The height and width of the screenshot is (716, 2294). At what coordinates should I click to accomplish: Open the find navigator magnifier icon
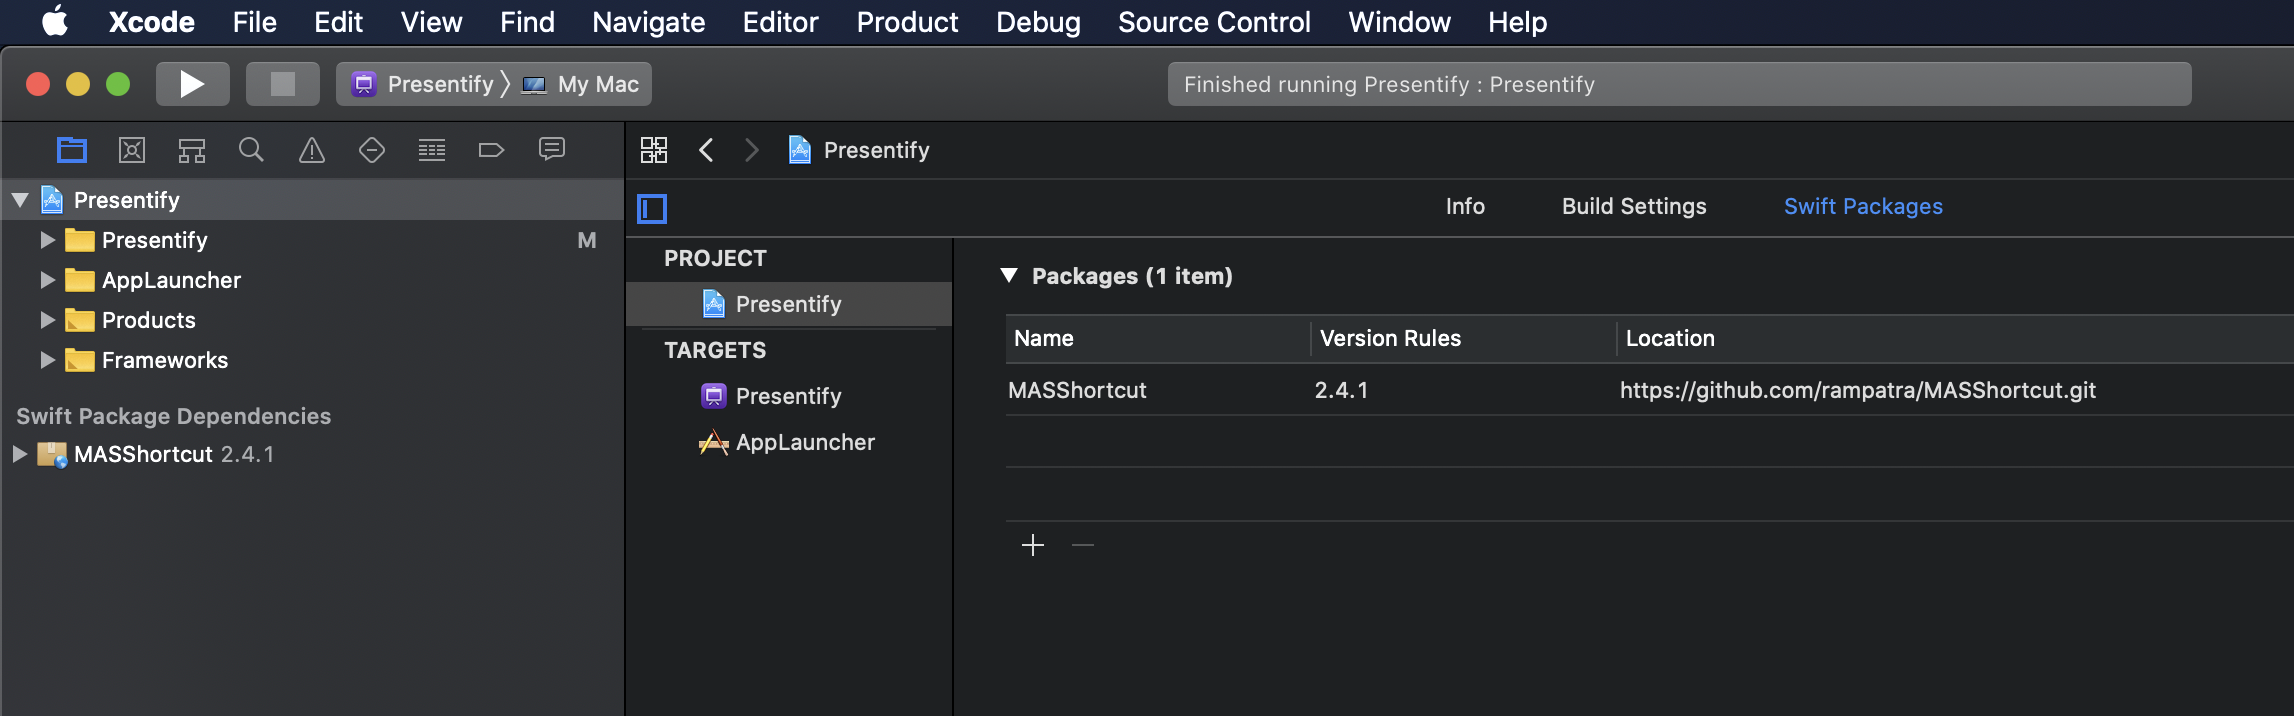tap(251, 150)
